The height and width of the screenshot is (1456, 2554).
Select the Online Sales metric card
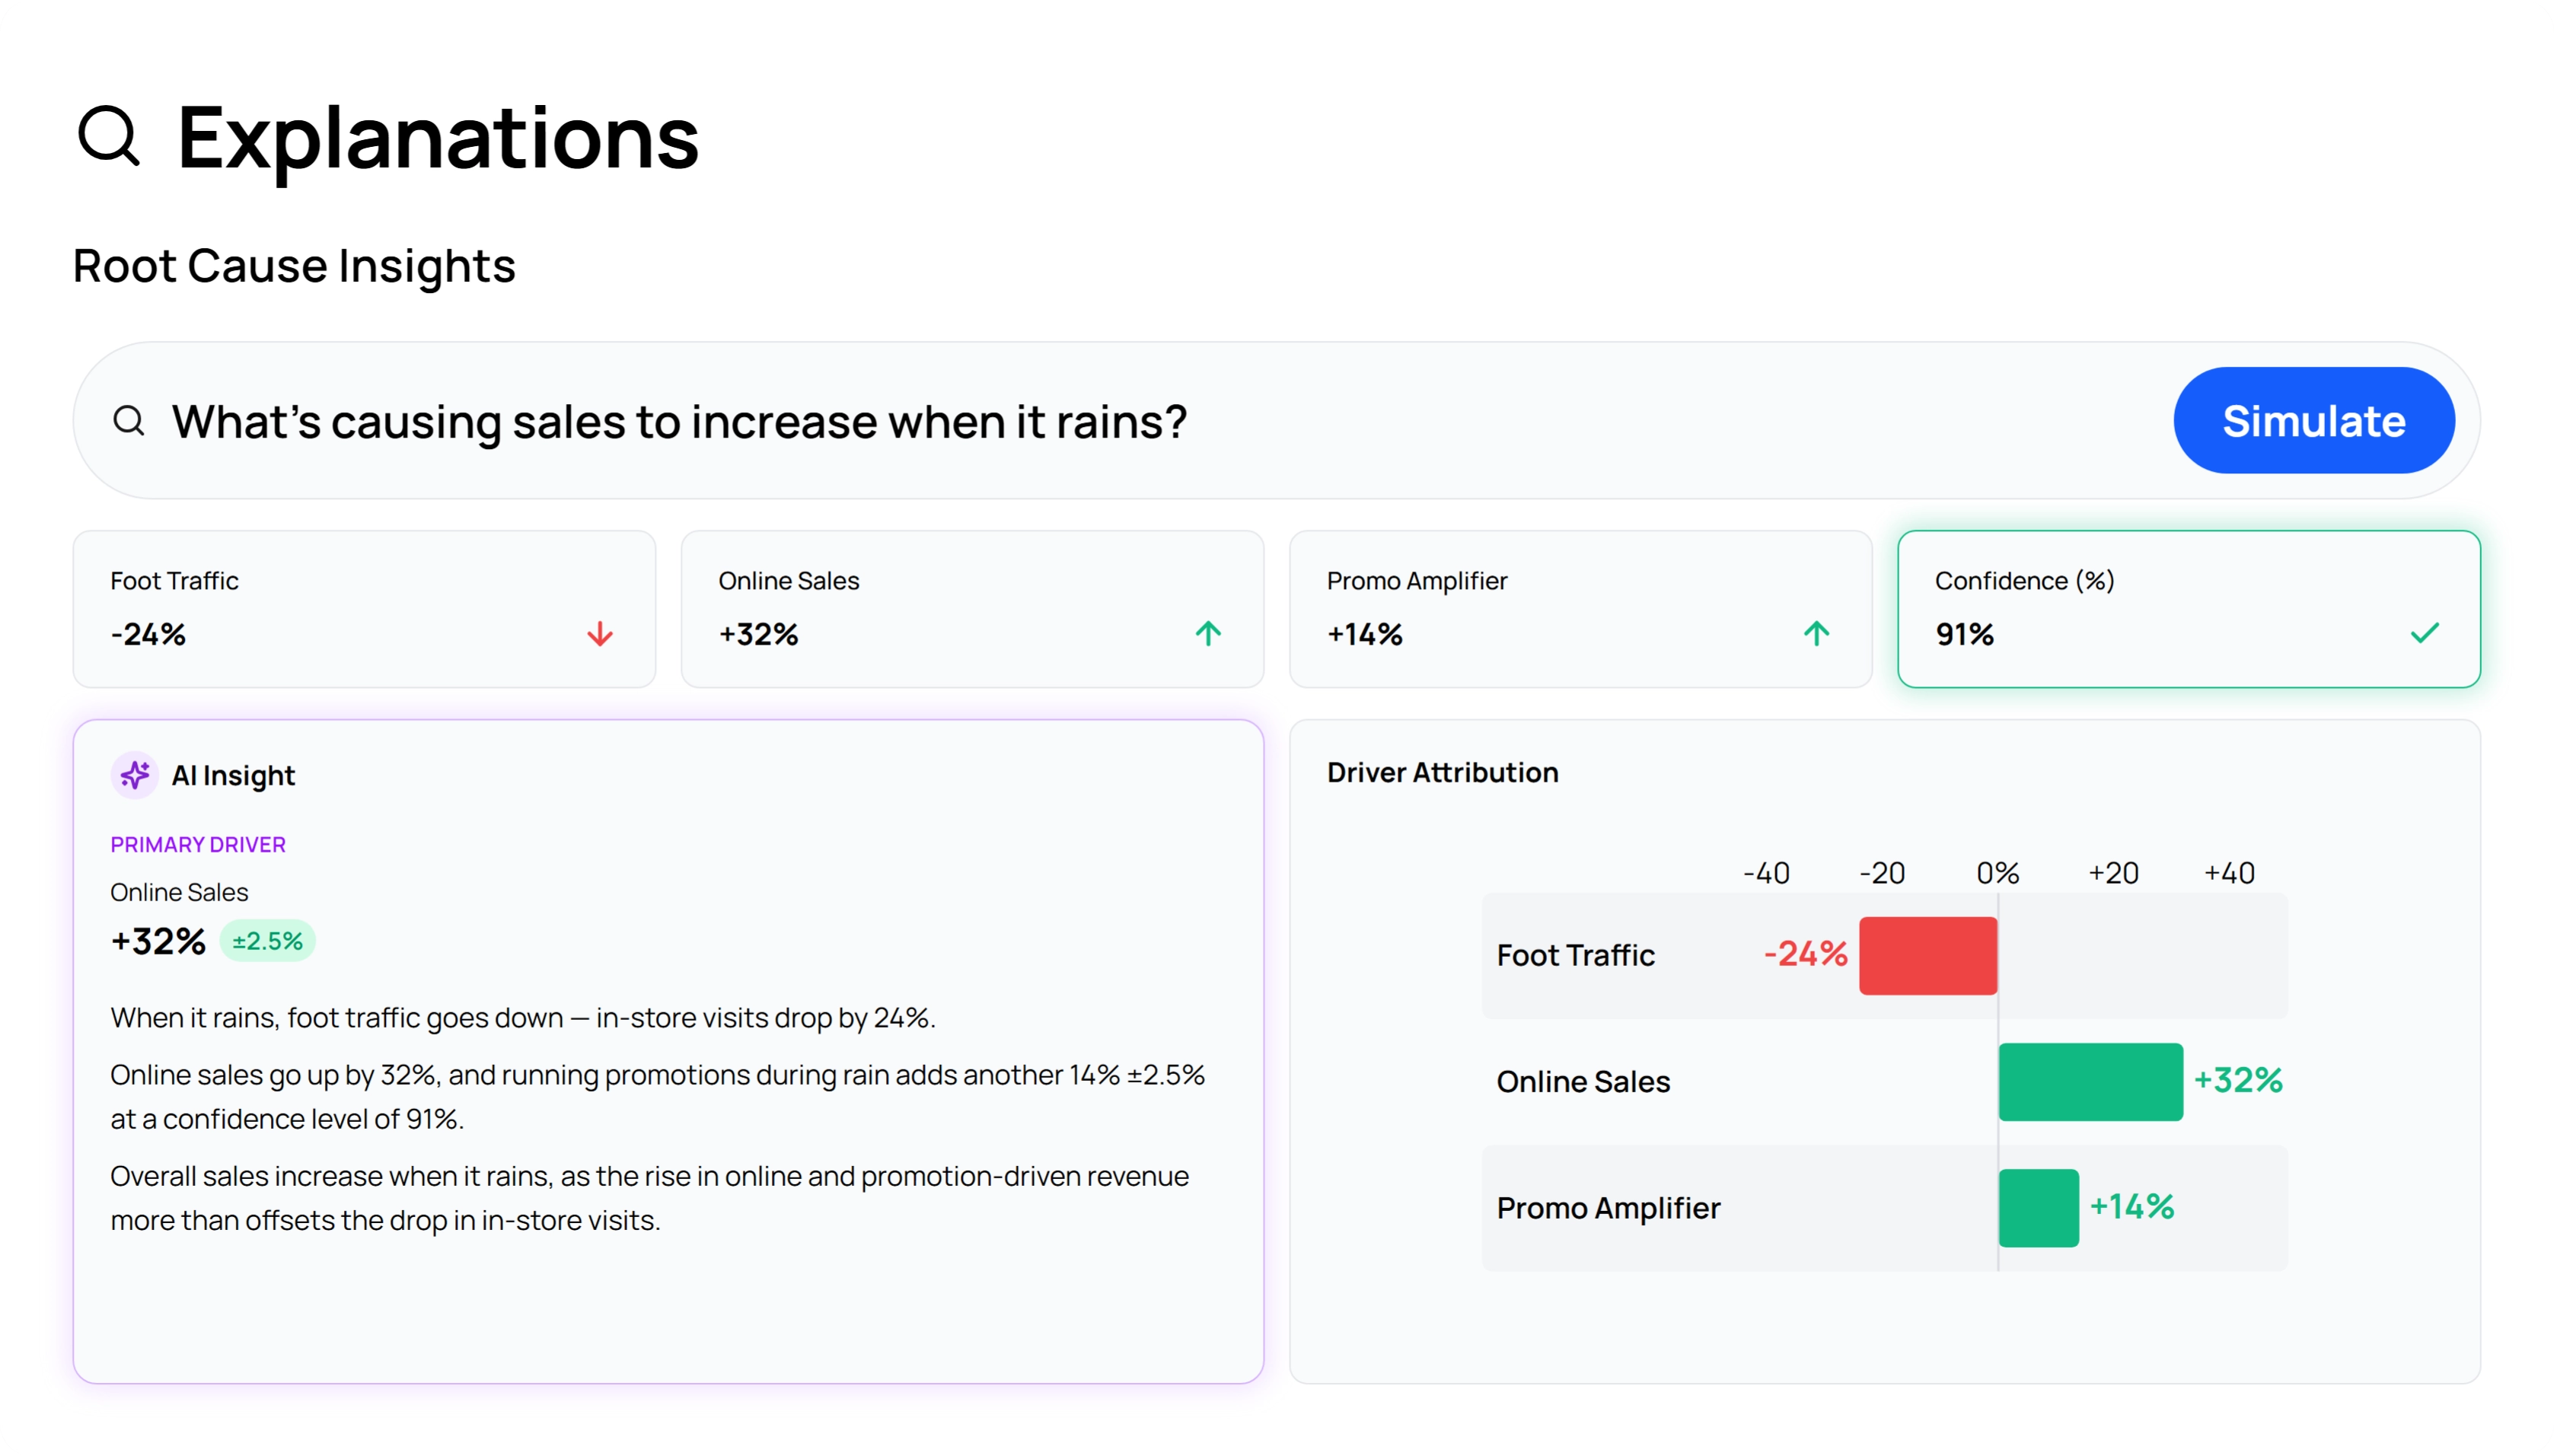point(972,608)
